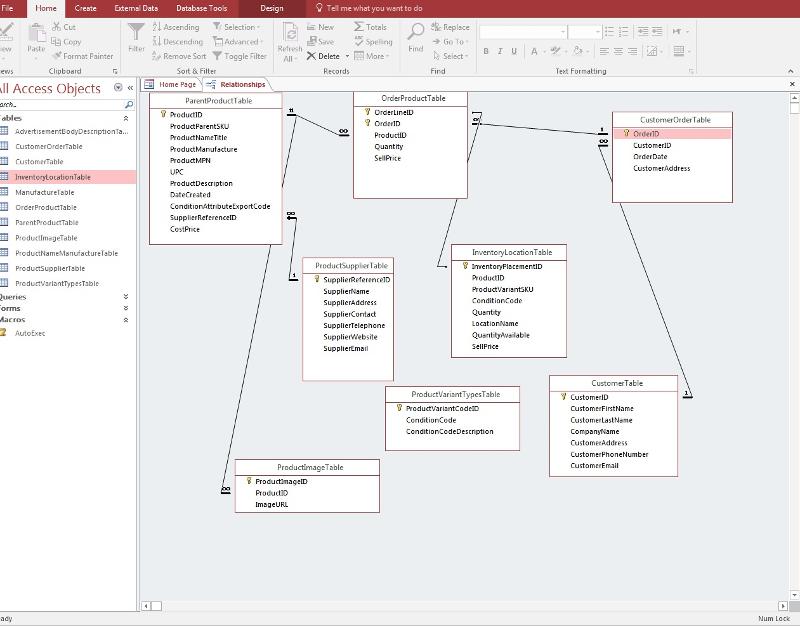This screenshot has height=626, width=800.
Task: Click the Remove Sort icon
Action: 157,56
